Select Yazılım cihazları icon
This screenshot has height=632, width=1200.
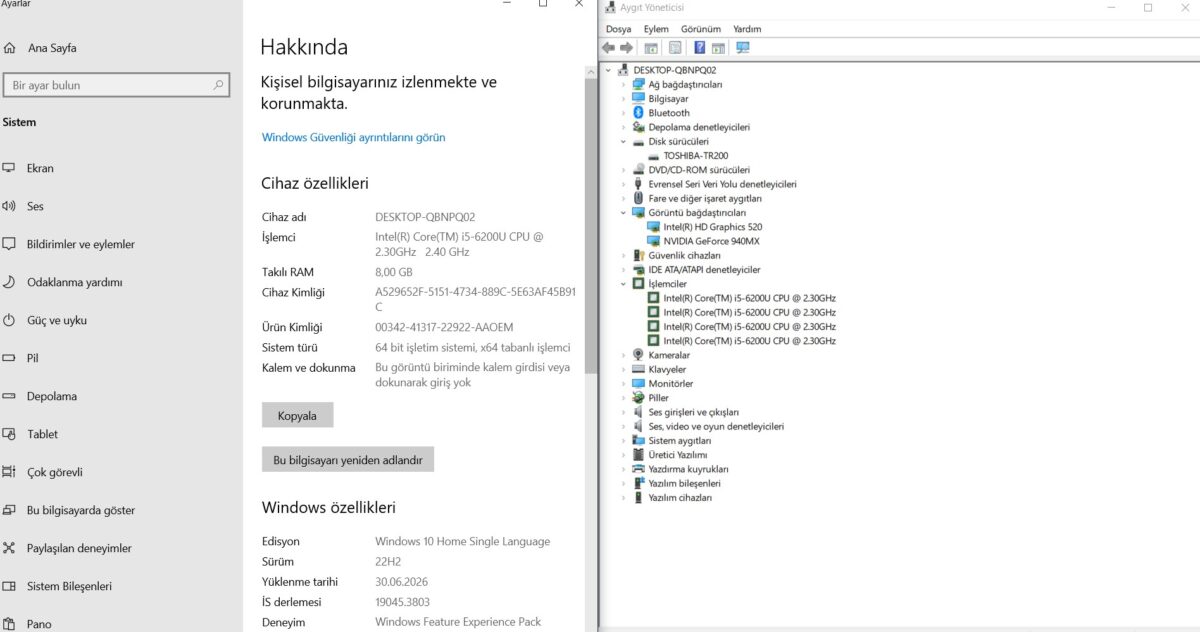[638, 497]
